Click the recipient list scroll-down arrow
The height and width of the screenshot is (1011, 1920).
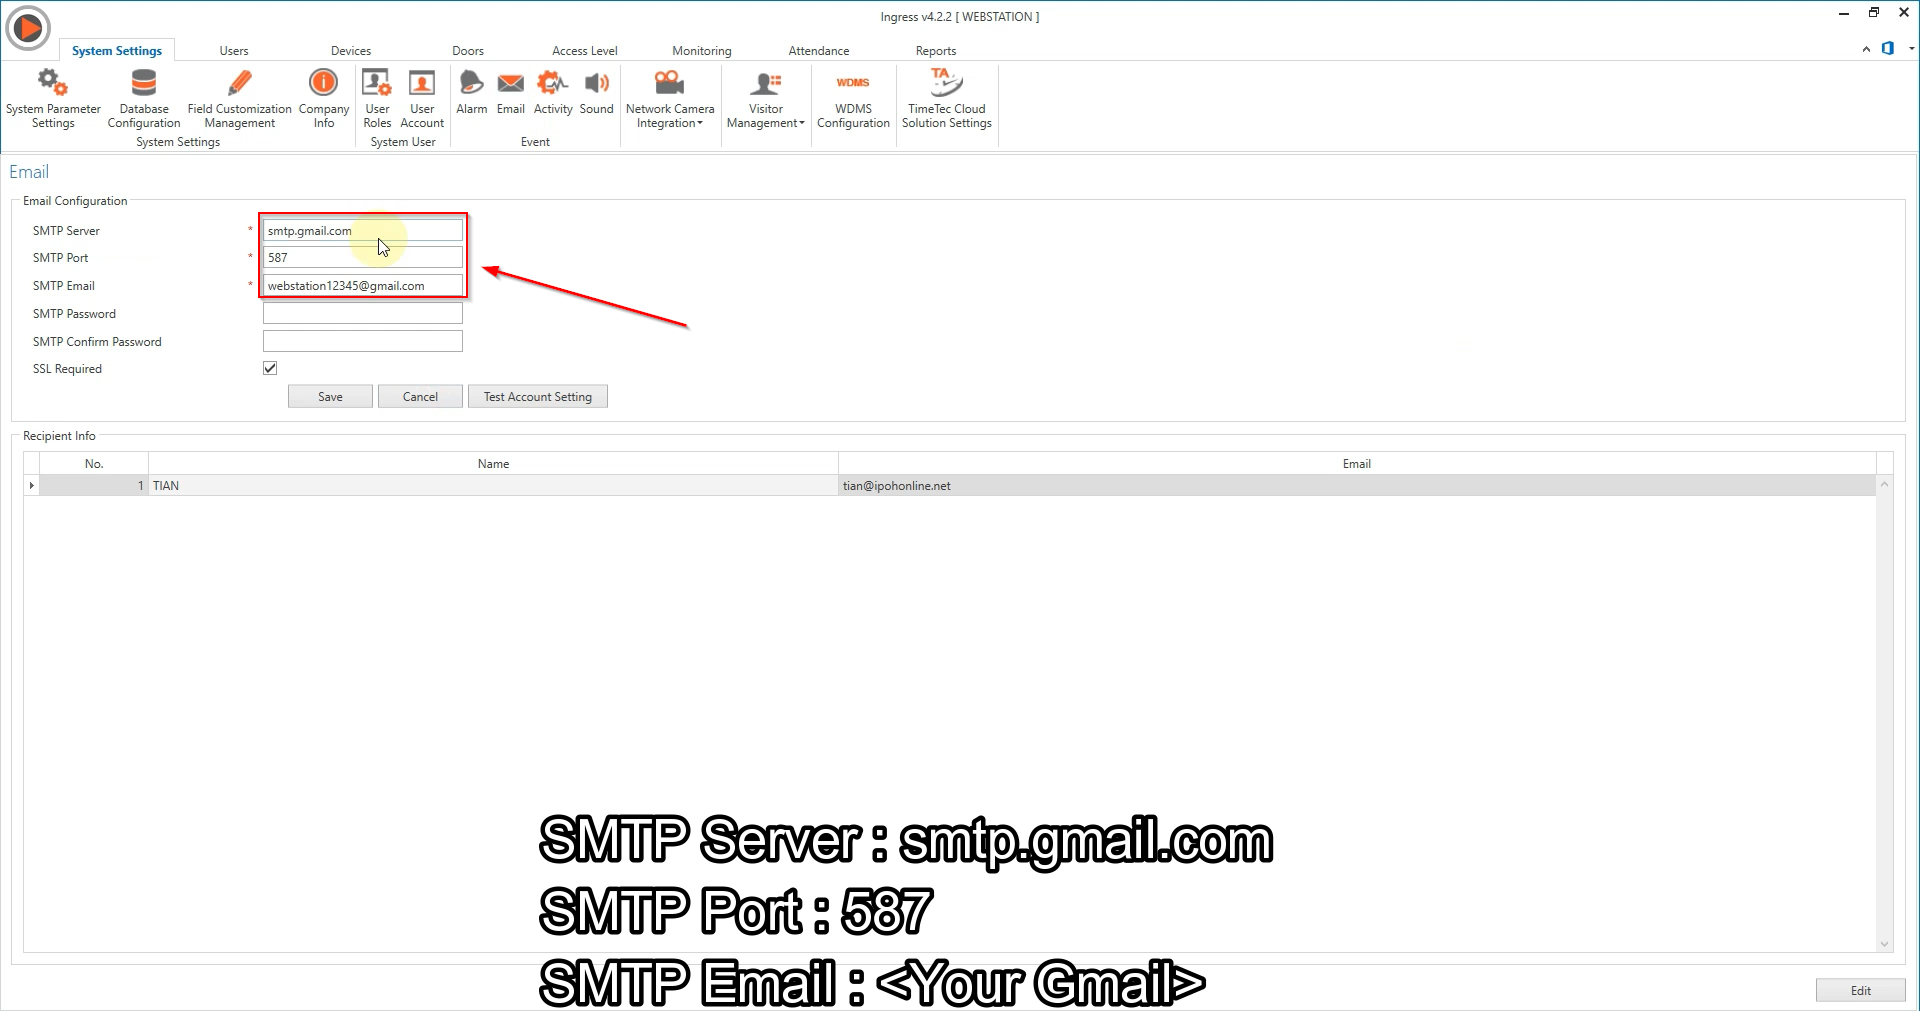[1884, 944]
